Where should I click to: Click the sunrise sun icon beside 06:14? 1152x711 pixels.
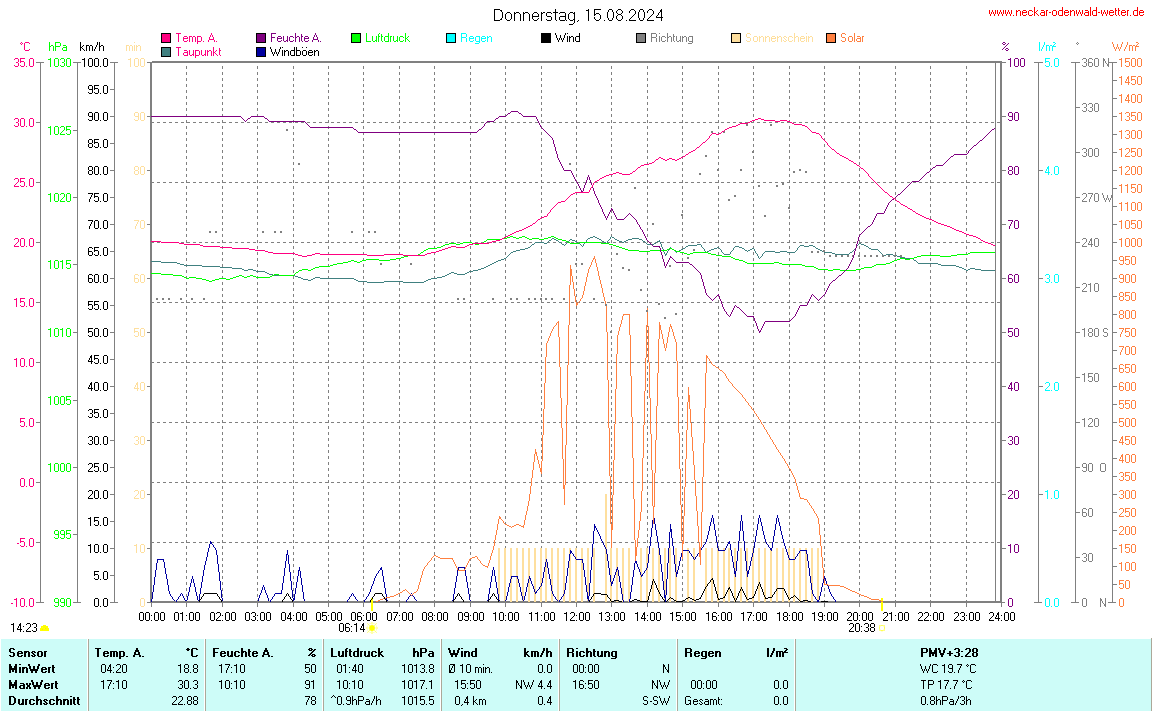[373, 628]
